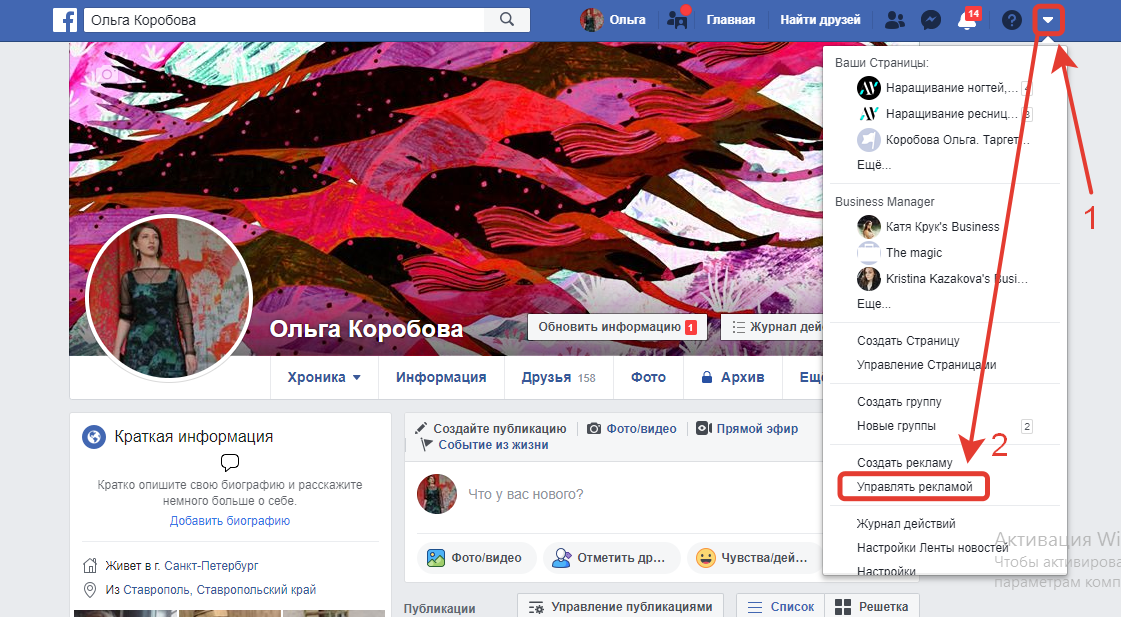The image size is (1121, 617).
Task: Choose Журнал действий in dropdown menu
Action: [x=906, y=523]
